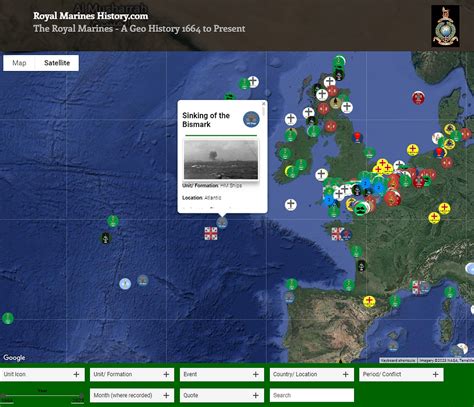The image size is (474, 407).
Task: Expand the Unit/ Formation filter
Action: pos(132,374)
